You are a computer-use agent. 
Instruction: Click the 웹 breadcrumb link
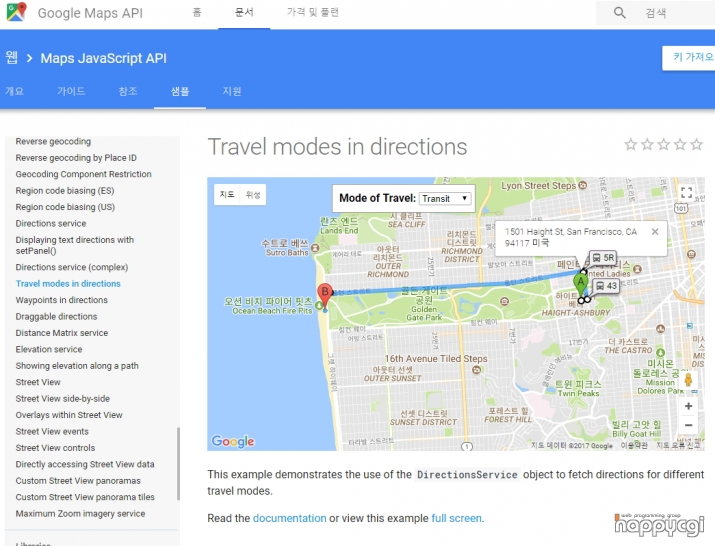pyautogui.click(x=11, y=58)
